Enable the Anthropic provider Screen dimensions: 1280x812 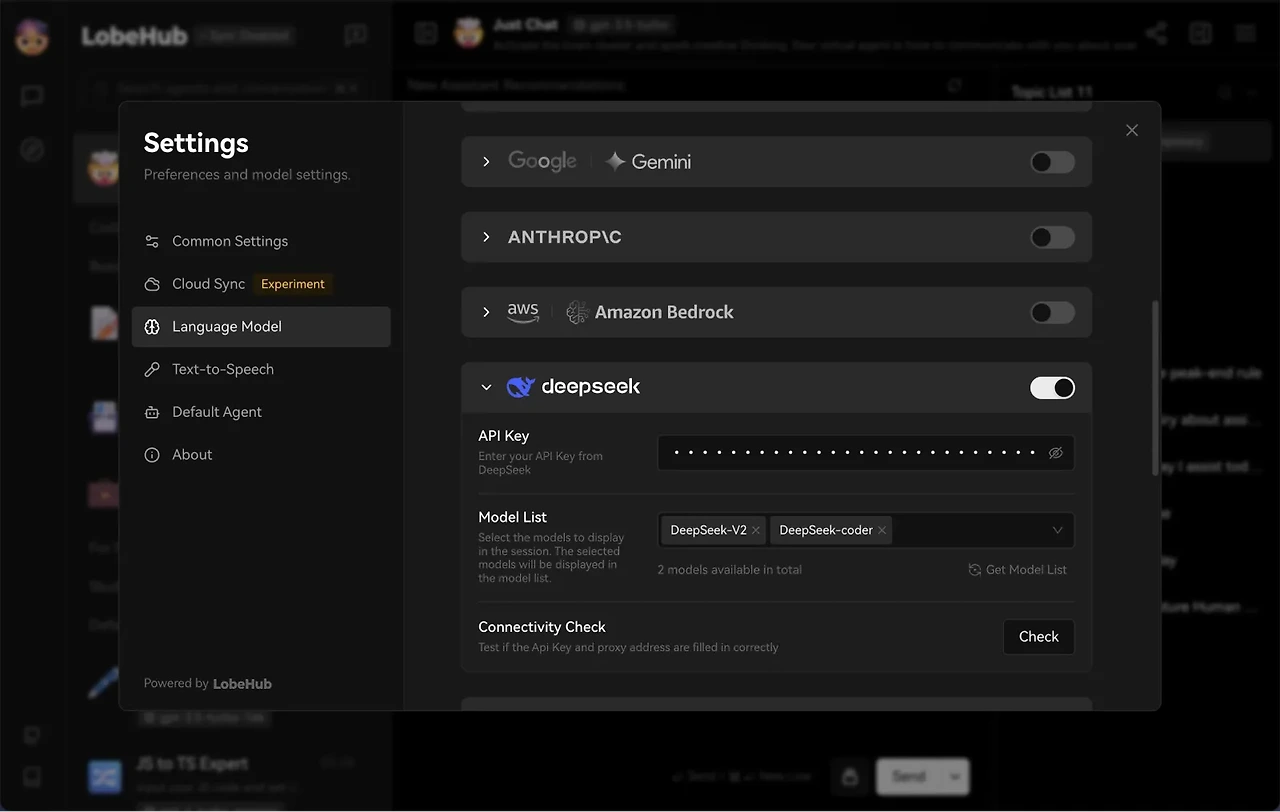click(1052, 237)
